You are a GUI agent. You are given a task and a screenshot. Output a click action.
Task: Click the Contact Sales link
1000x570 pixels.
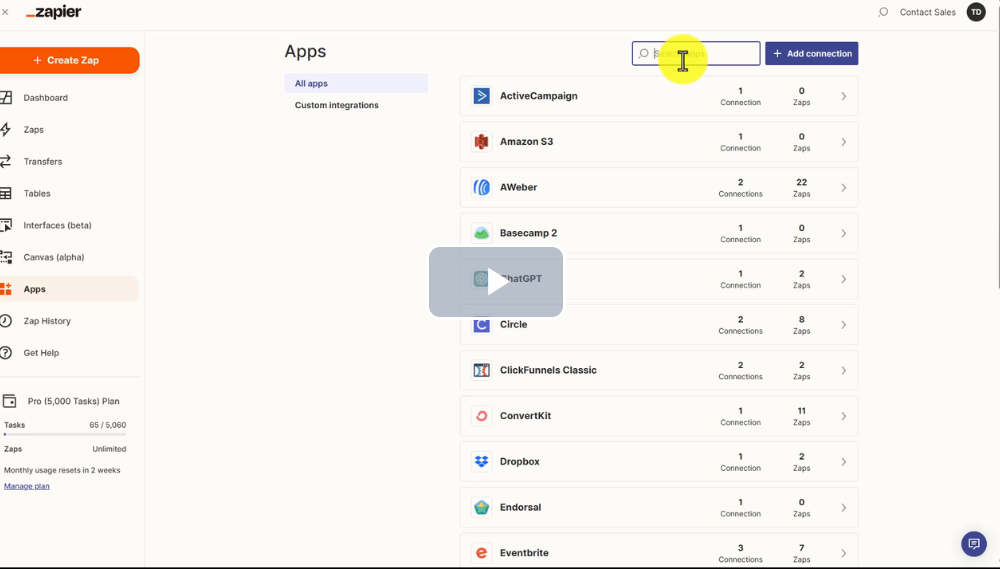pyautogui.click(x=927, y=12)
